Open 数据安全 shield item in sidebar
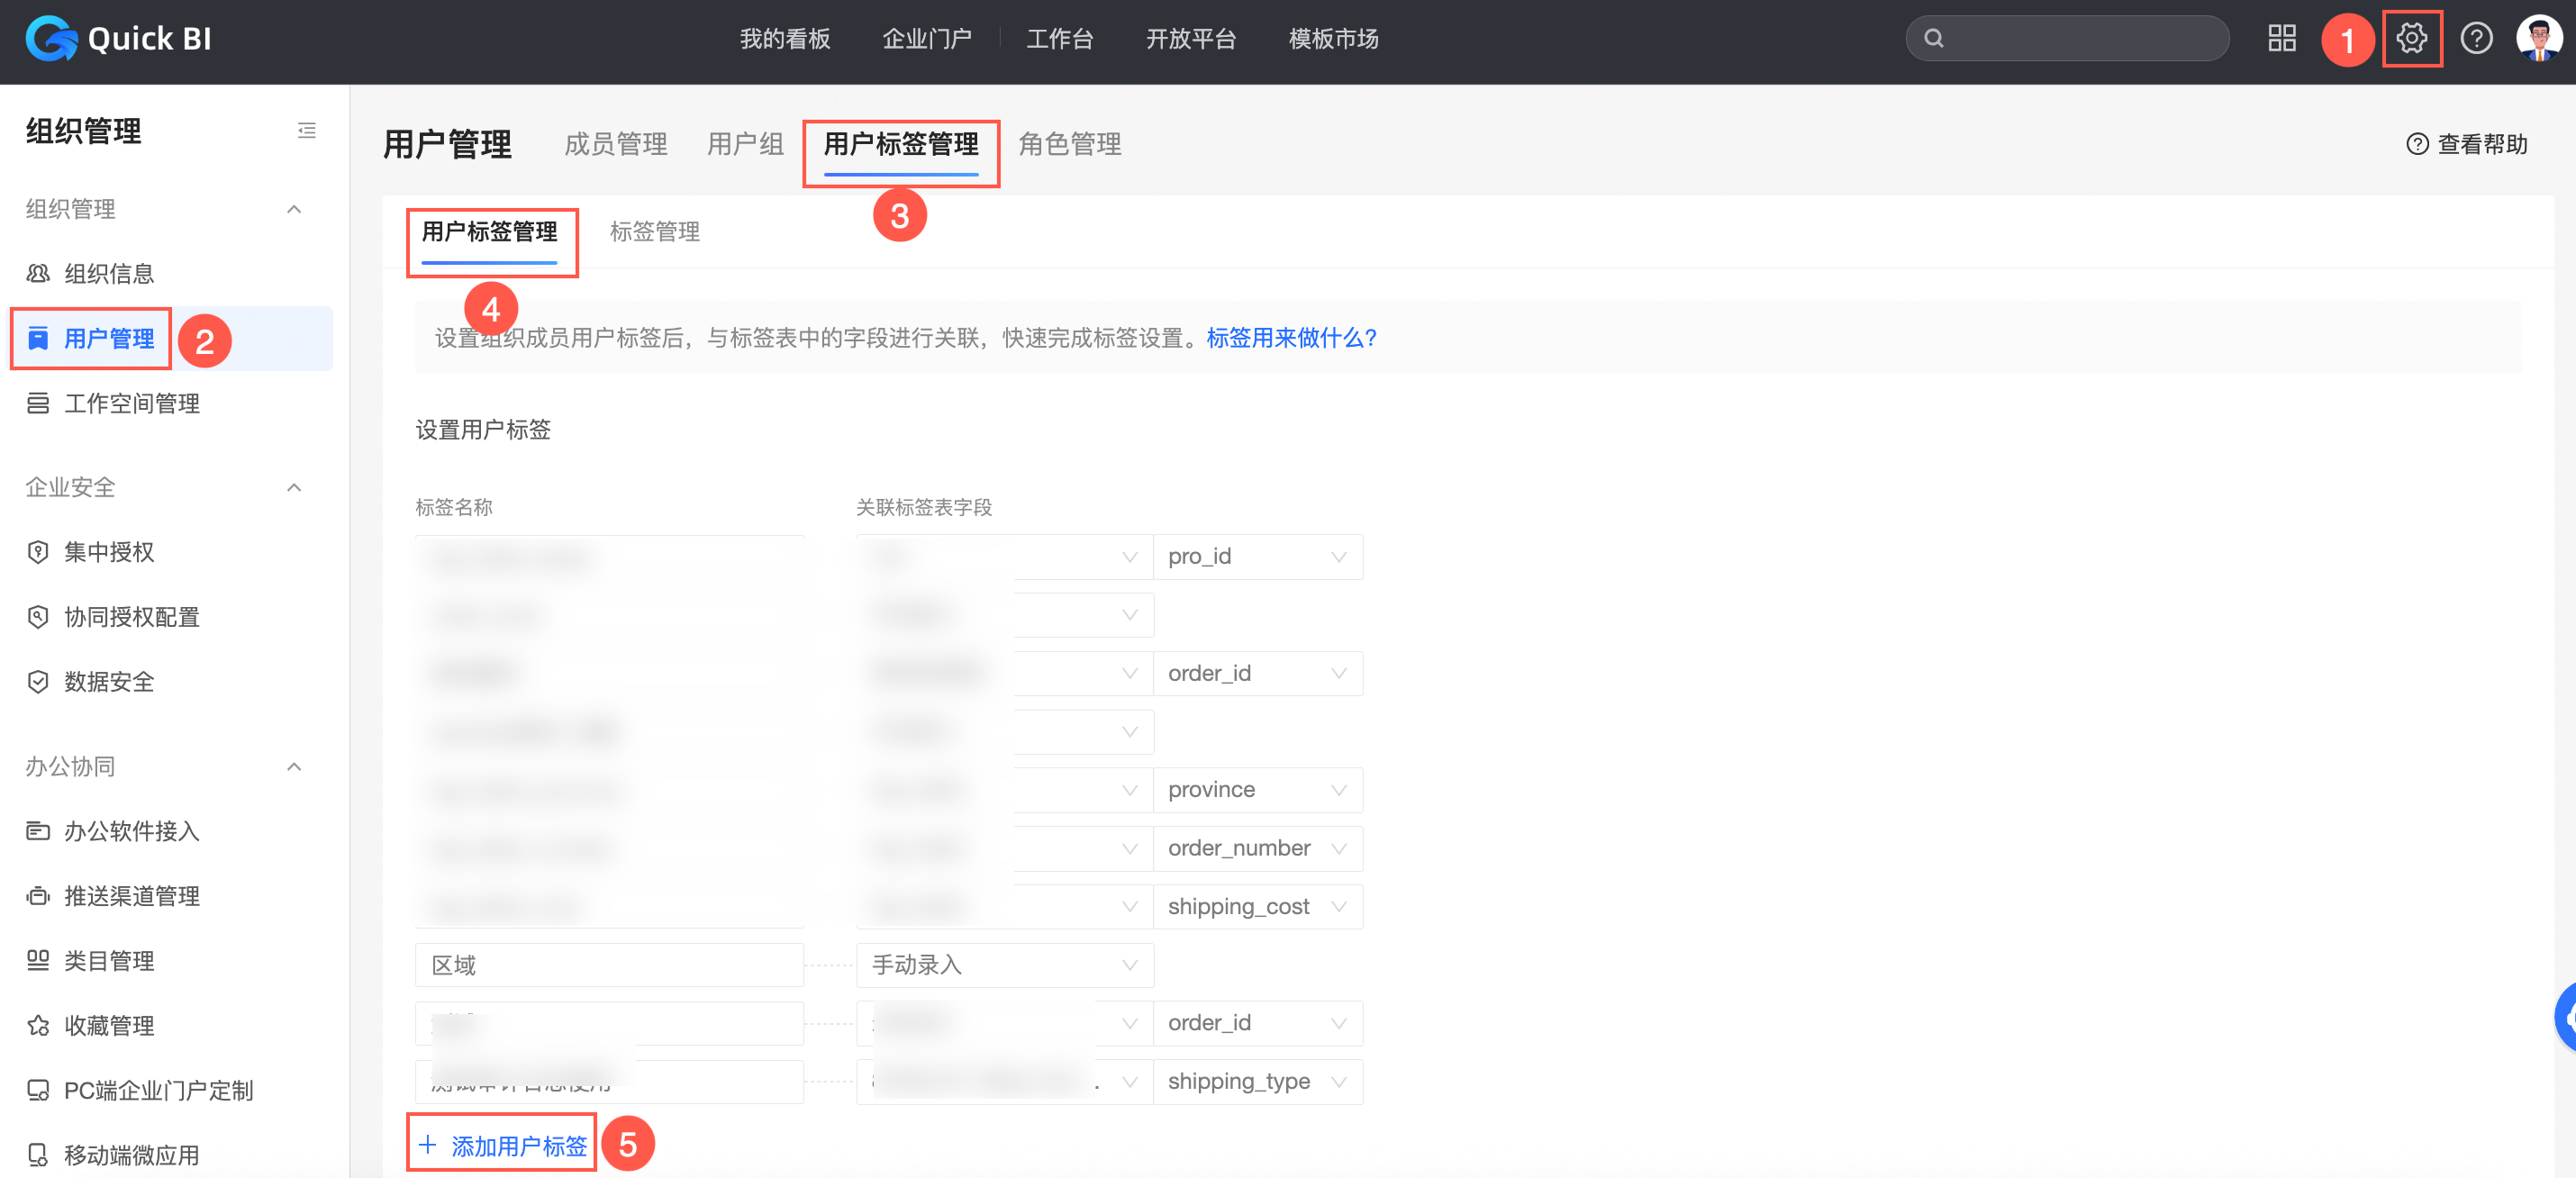The height and width of the screenshot is (1178, 2576). tap(108, 682)
